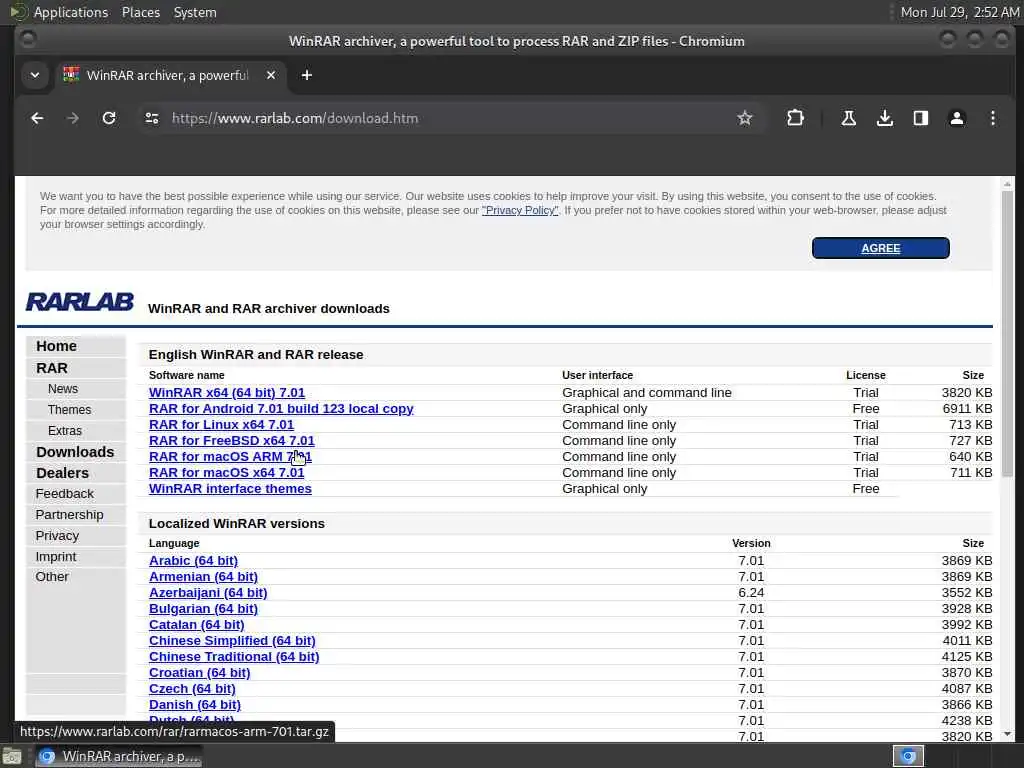The height and width of the screenshot is (768, 1024).
Task: Open the System menu
Action: coord(195,12)
